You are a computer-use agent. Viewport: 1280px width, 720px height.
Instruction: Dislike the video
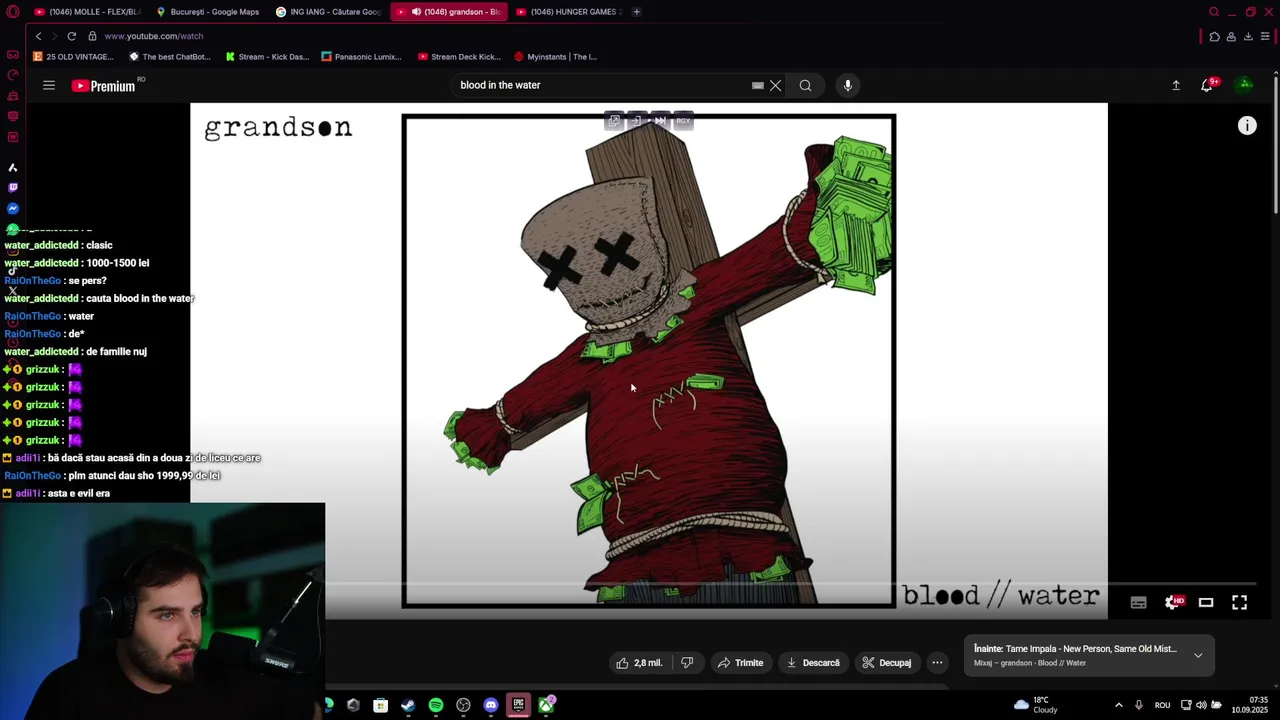coord(687,663)
